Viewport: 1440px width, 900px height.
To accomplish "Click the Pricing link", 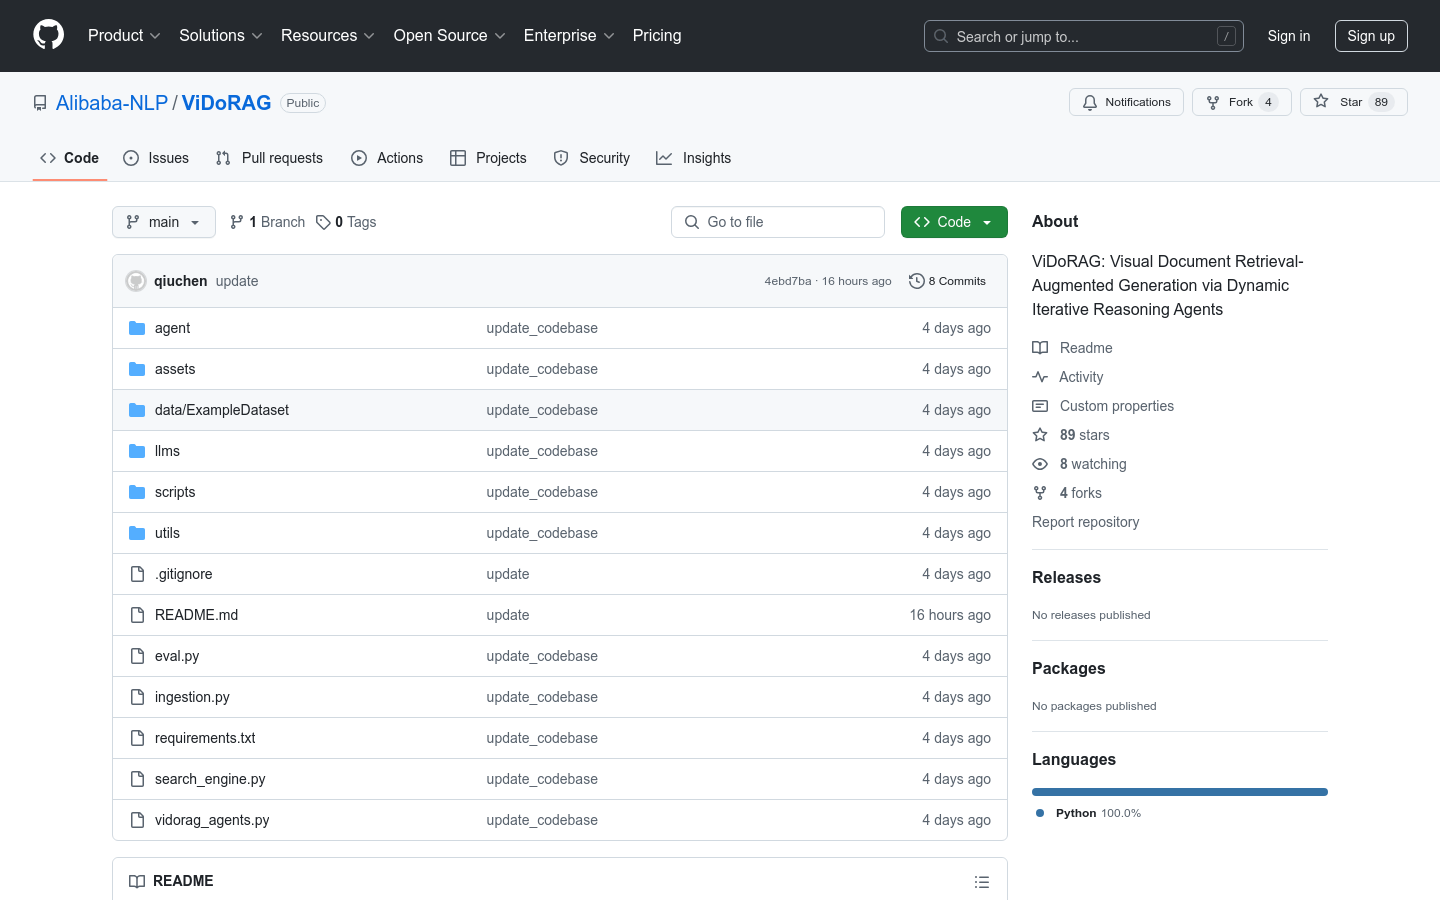I will coord(657,35).
